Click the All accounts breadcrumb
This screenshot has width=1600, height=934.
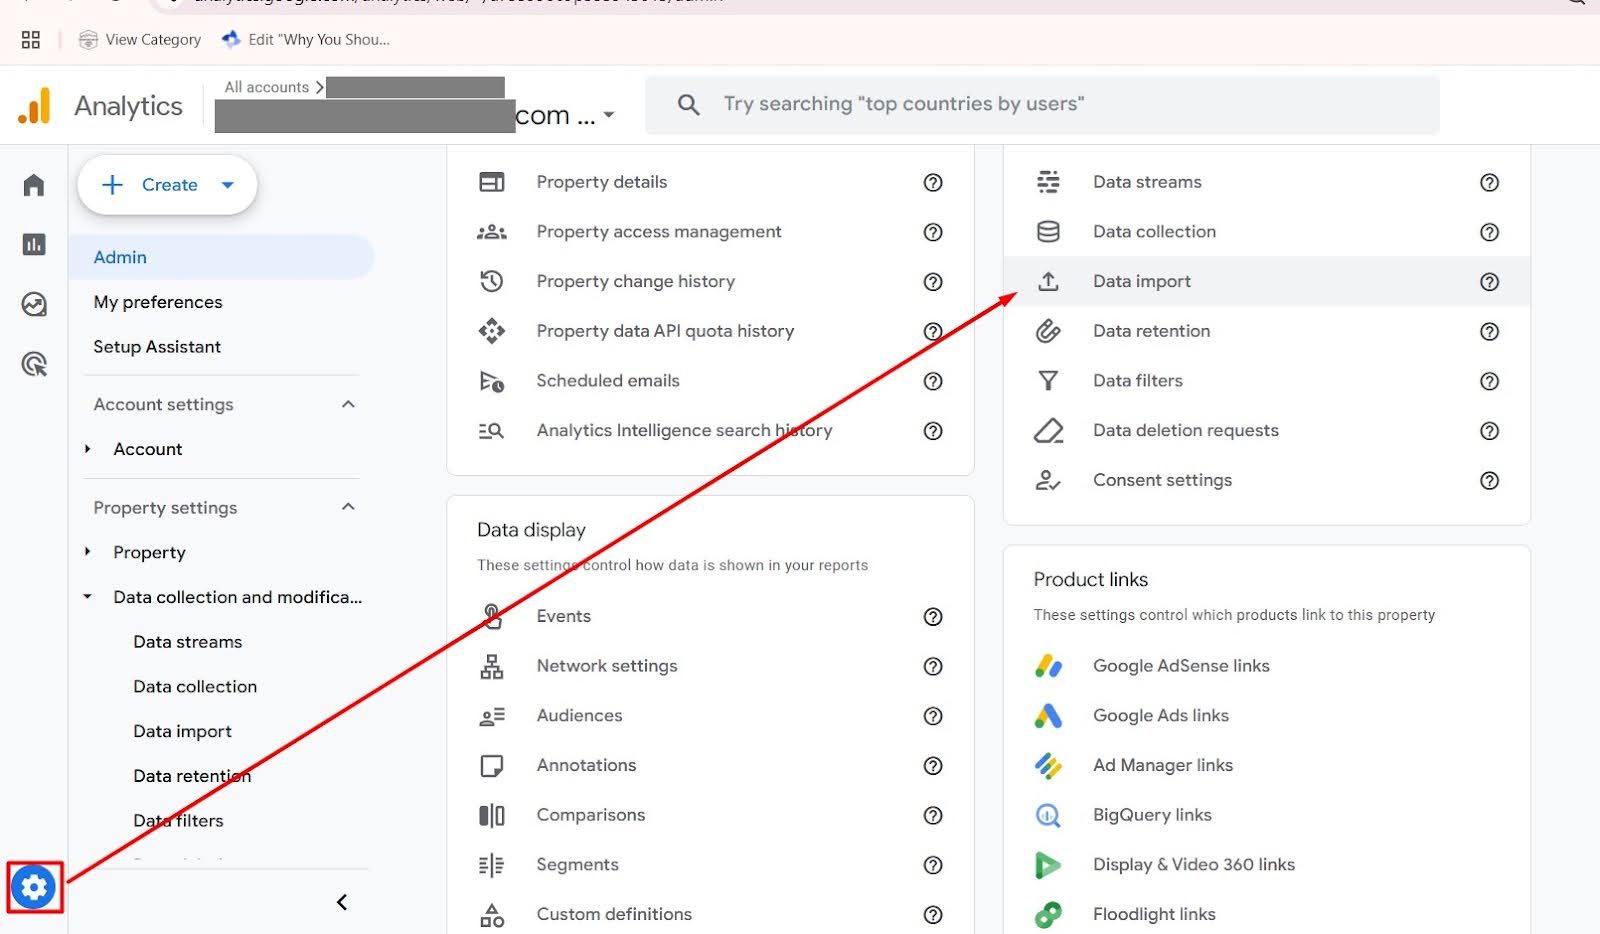tap(266, 87)
